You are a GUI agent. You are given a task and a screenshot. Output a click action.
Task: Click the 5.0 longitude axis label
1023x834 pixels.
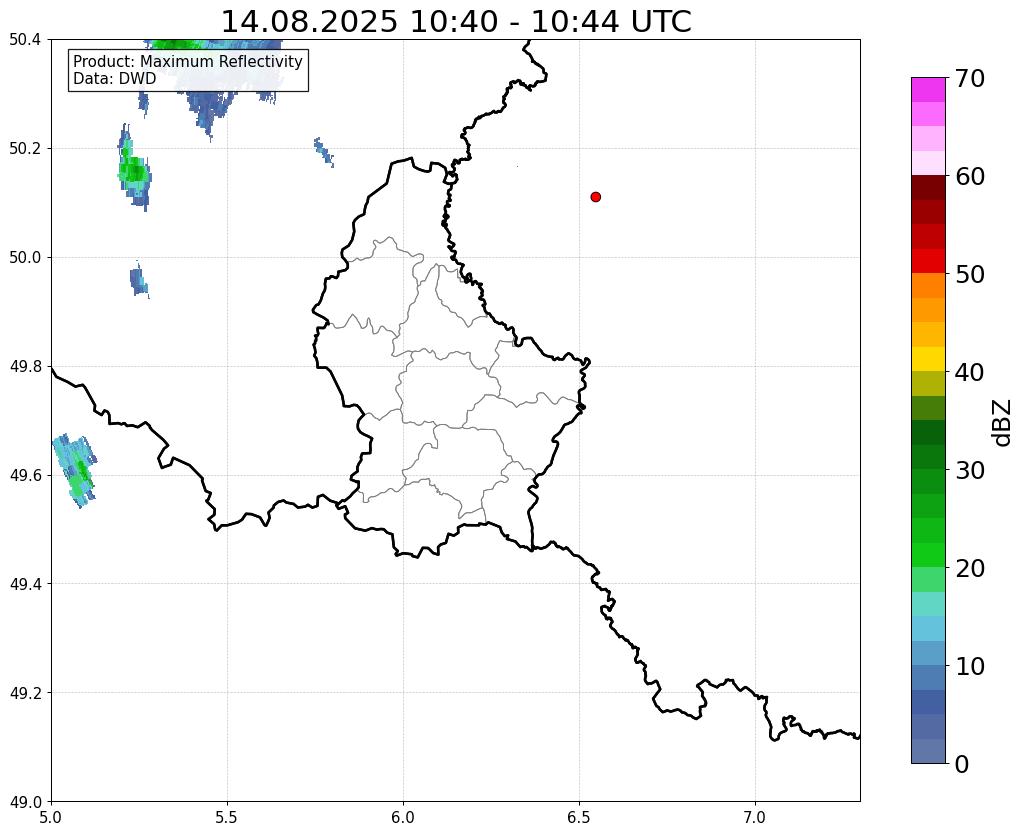pos(51,817)
